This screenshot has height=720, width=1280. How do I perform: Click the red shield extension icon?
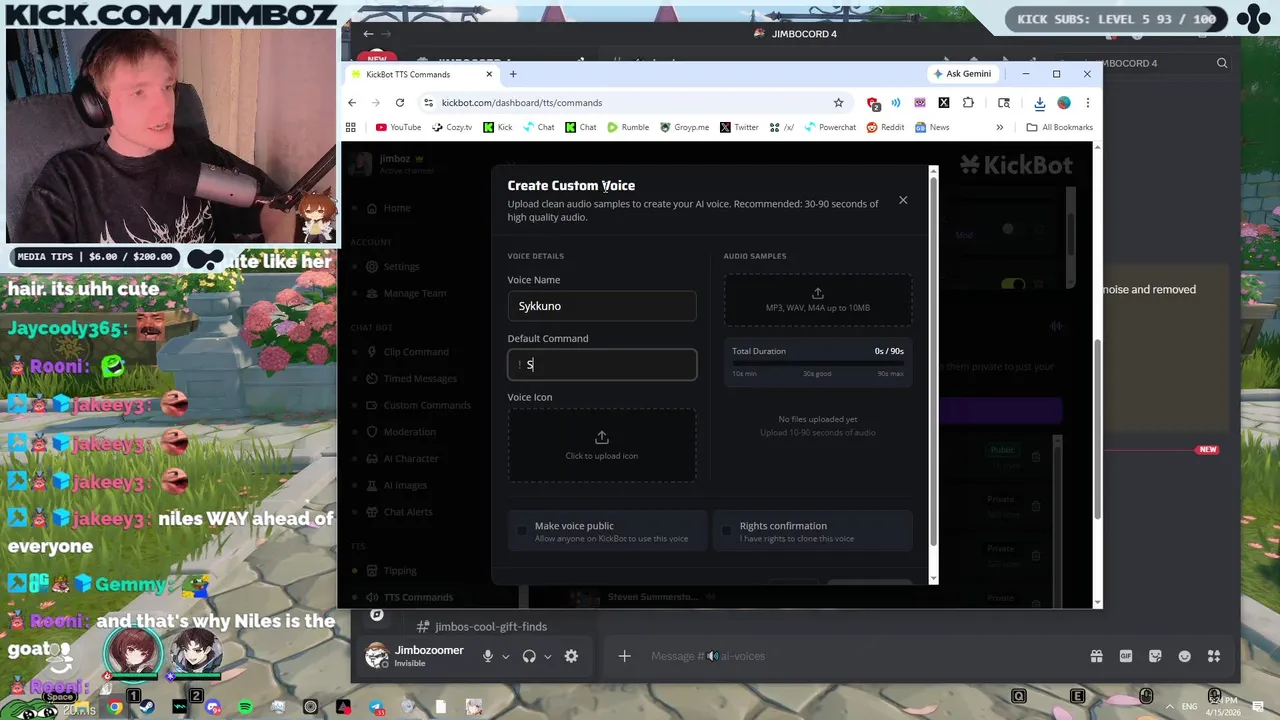873,103
